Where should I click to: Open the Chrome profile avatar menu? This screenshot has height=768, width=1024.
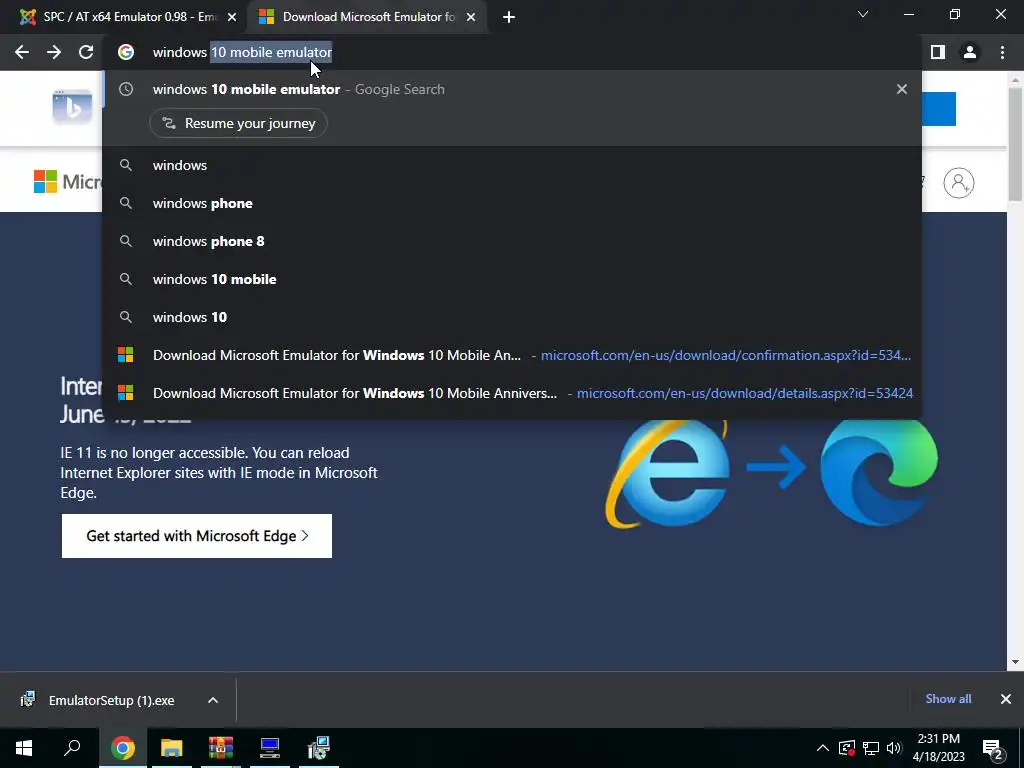[x=970, y=52]
